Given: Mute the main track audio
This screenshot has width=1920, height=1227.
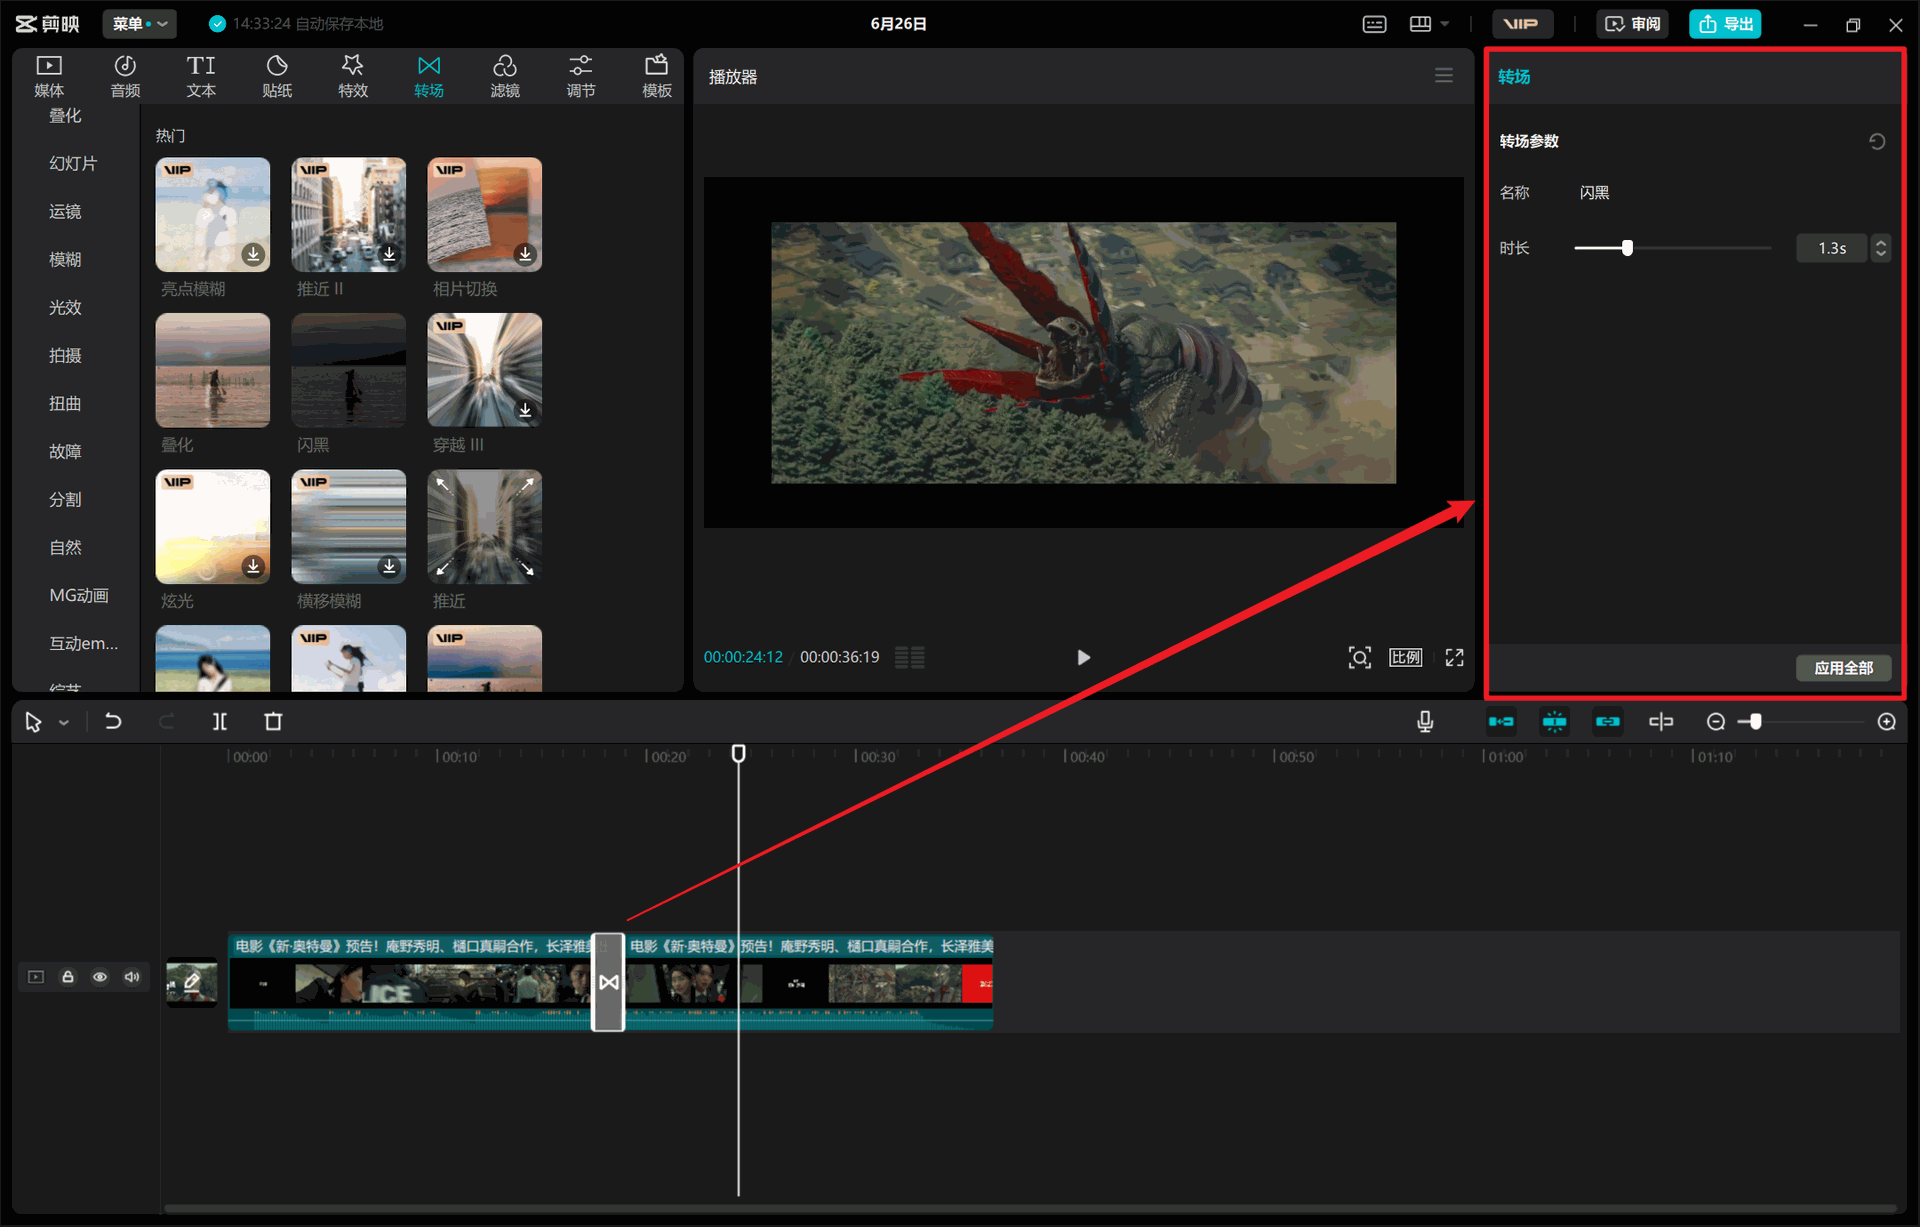Looking at the screenshot, I should [132, 977].
